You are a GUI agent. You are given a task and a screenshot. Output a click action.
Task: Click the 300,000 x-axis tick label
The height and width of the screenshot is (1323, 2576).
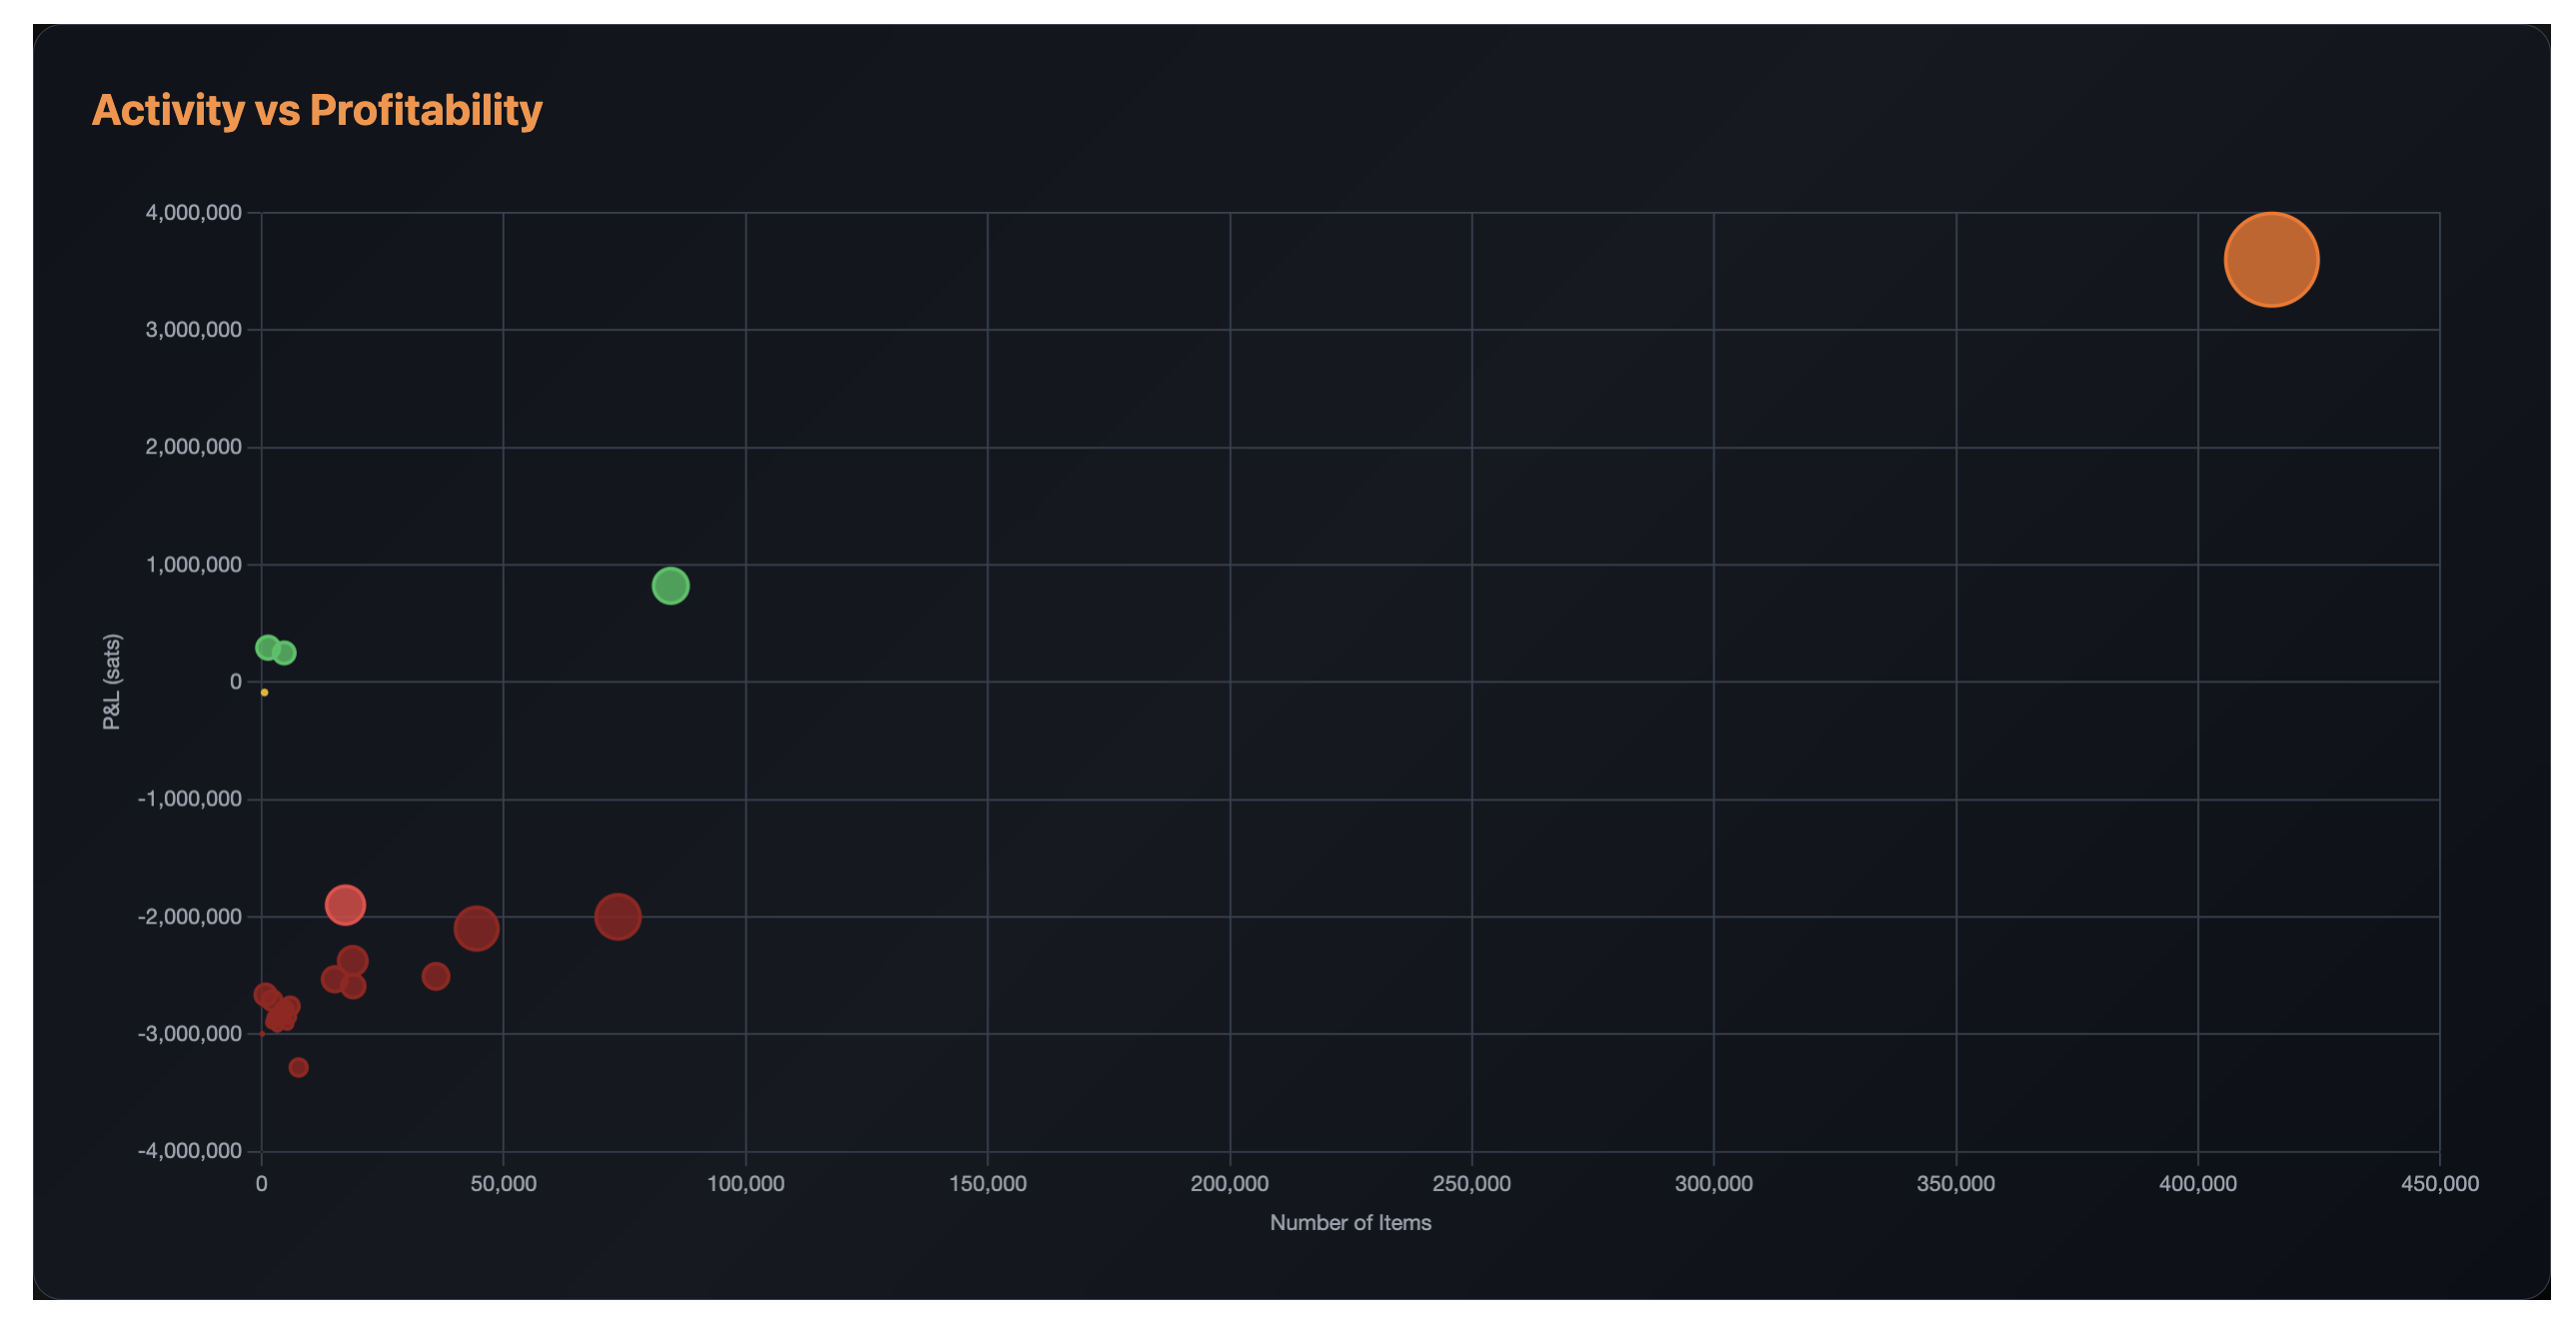[1713, 1184]
